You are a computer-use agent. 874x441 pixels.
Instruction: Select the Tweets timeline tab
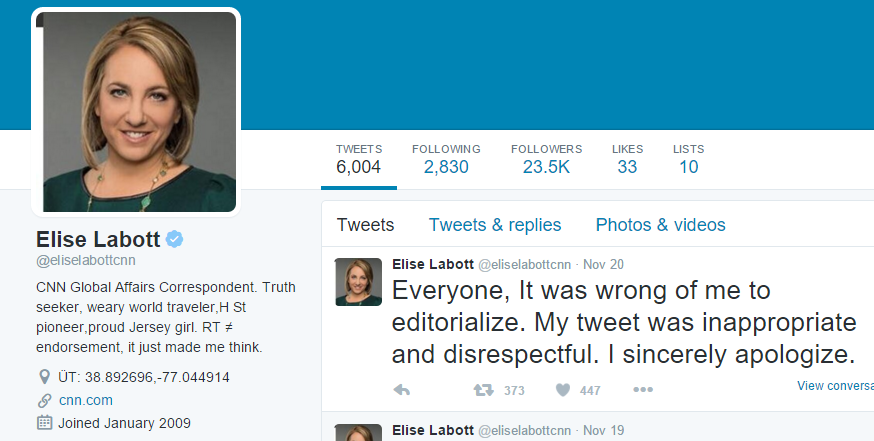pos(365,225)
